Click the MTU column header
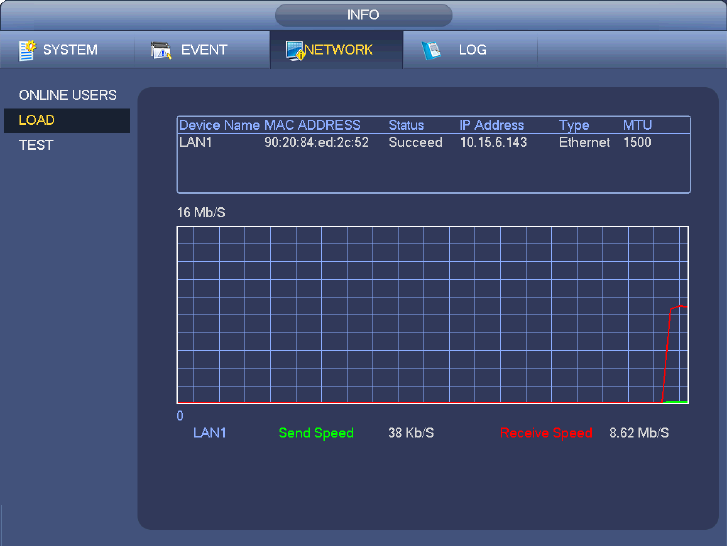This screenshot has height=546, width=727. 637,126
